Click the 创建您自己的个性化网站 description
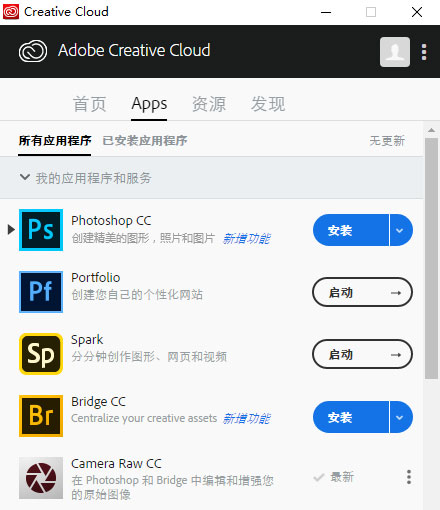The width and height of the screenshot is (440, 510). click(137, 295)
